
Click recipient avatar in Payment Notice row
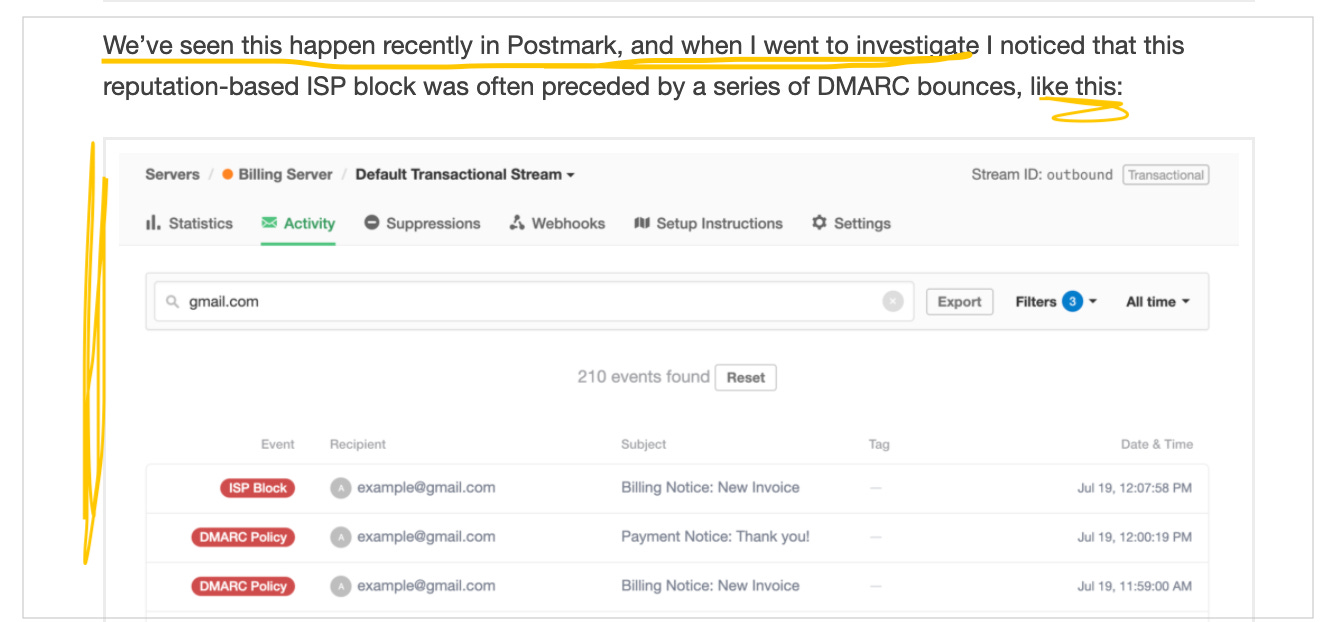pos(341,537)
